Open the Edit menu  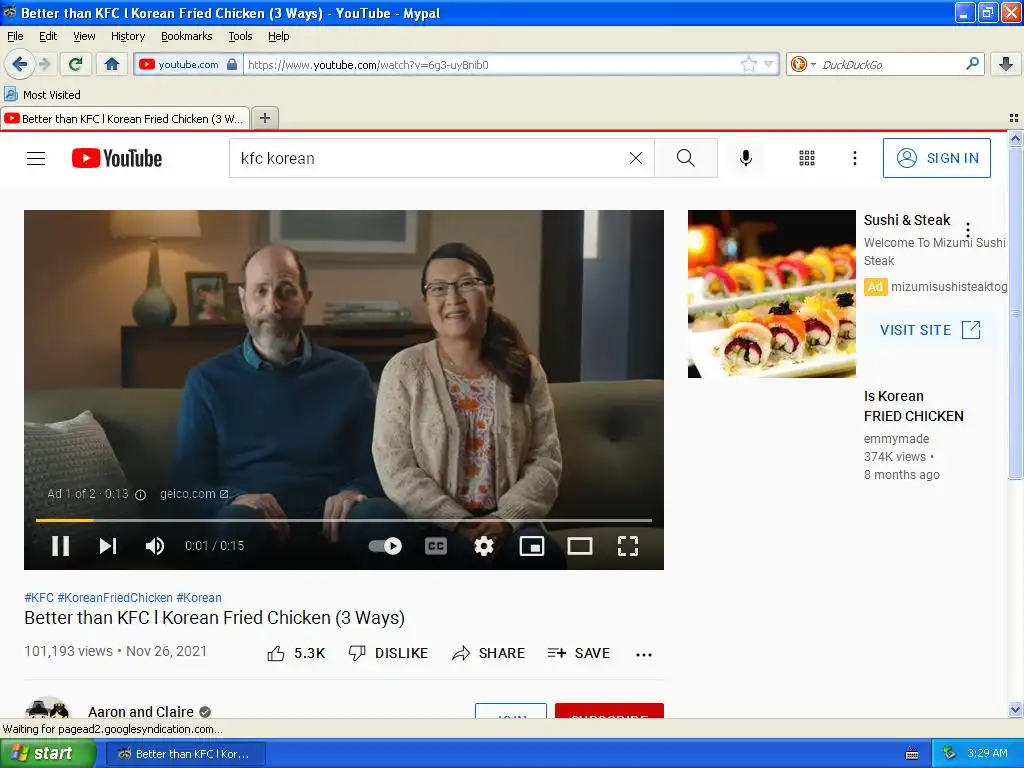click(x=48, y=36)
